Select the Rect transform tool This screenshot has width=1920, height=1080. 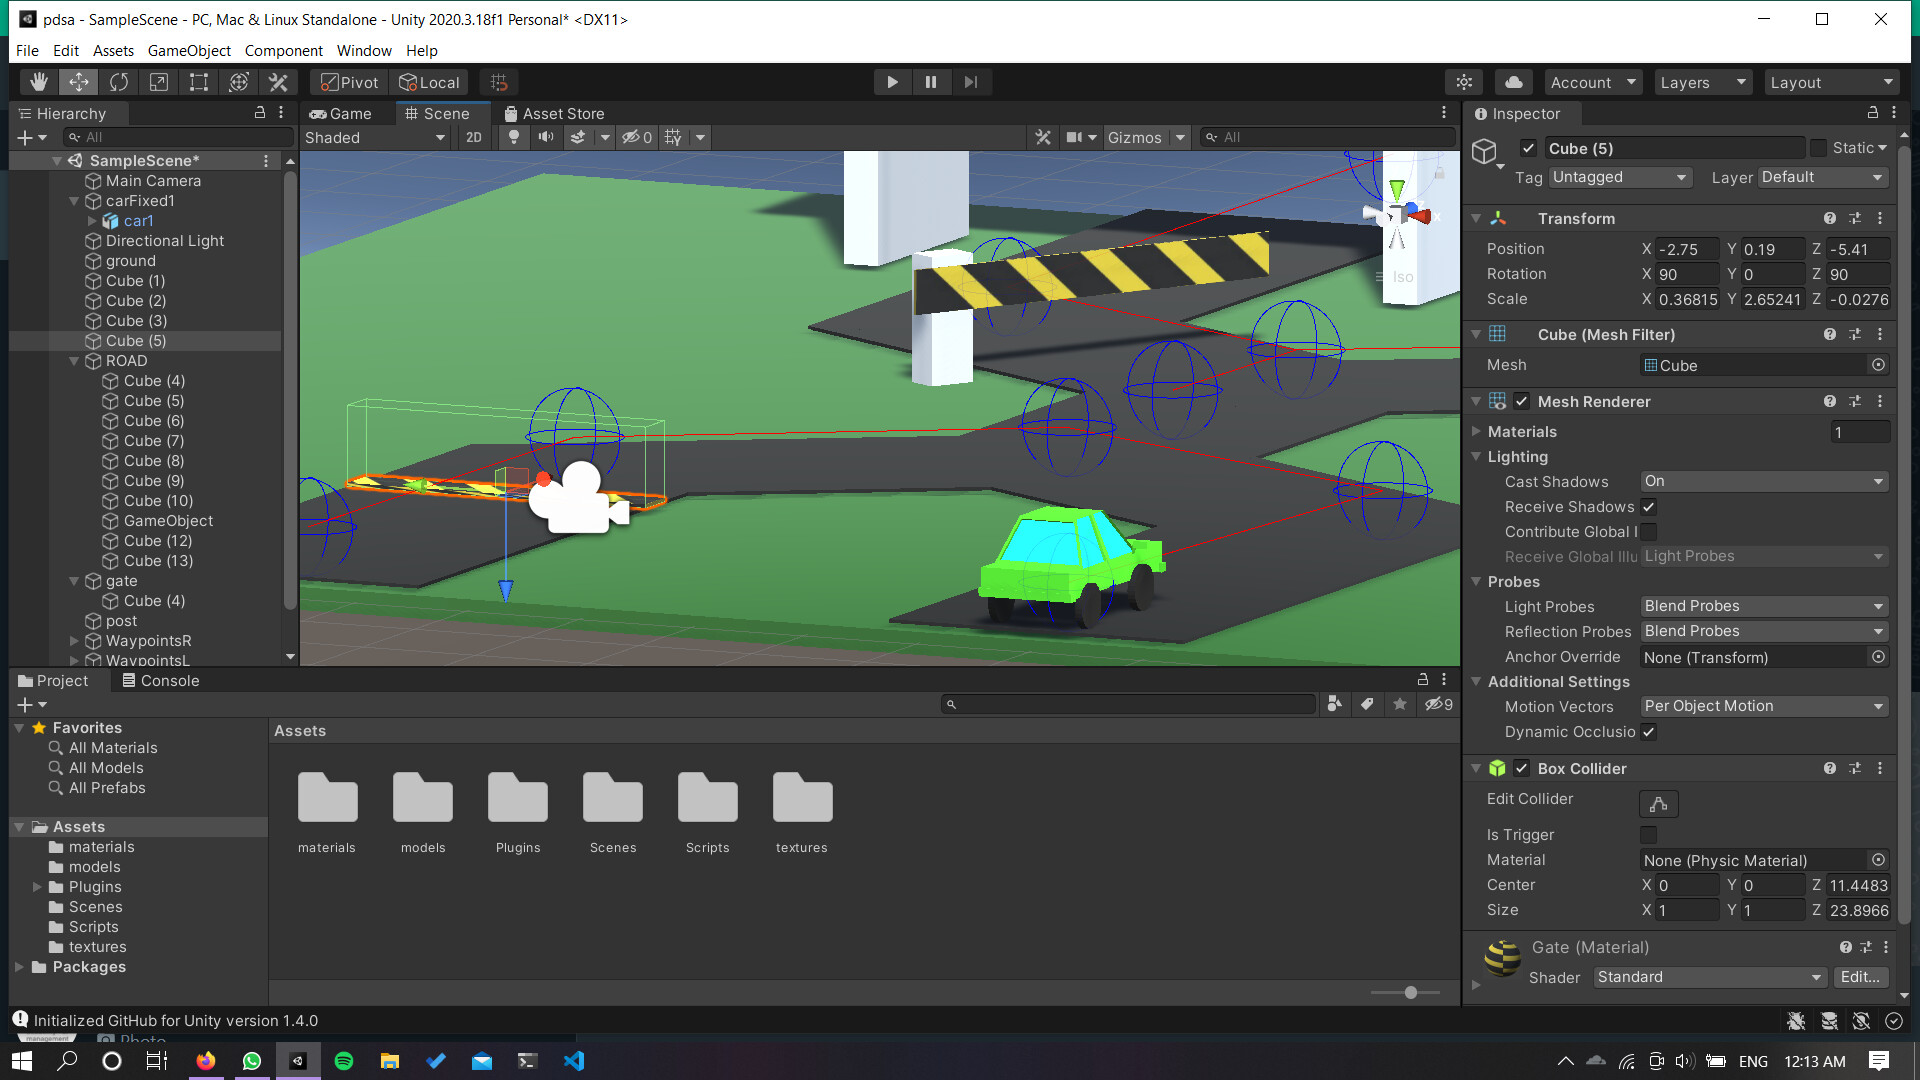[x=198, y=82]
